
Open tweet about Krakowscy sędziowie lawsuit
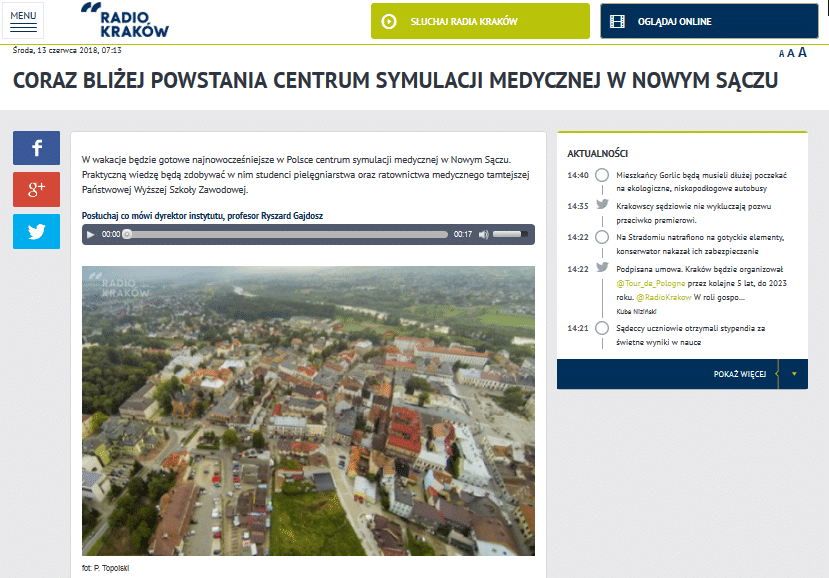[694, 213]
